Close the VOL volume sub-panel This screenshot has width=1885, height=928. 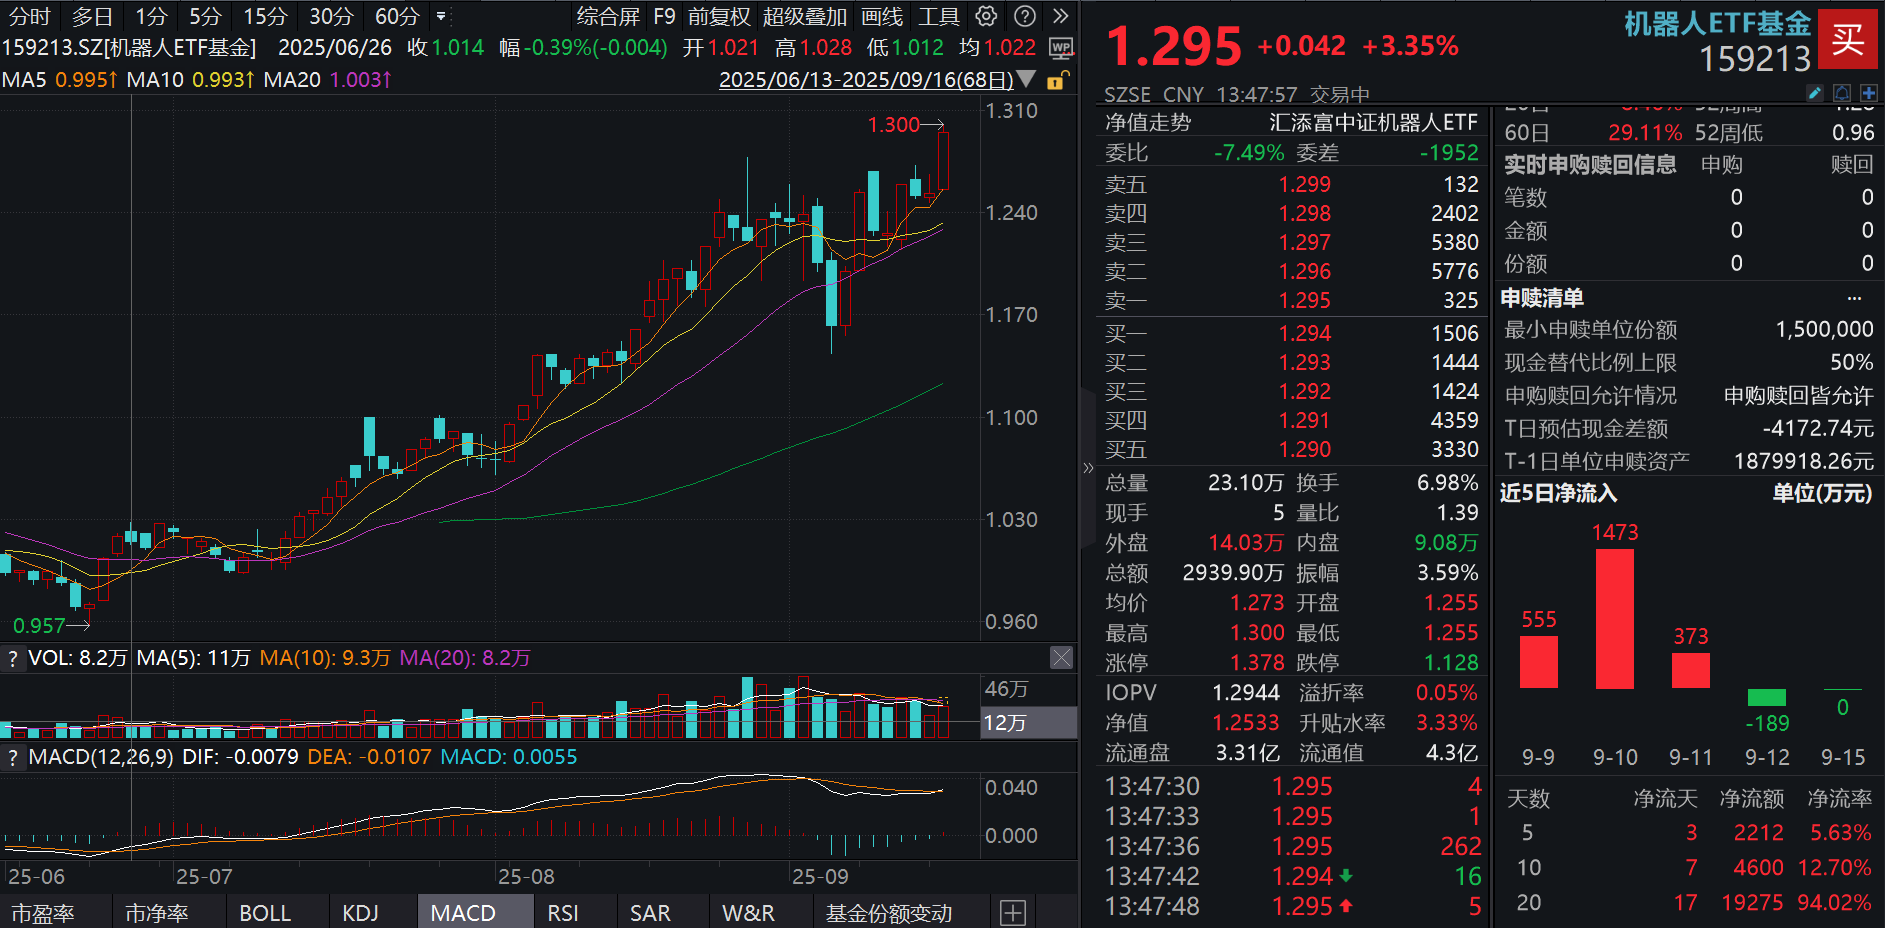[1061, 657]
